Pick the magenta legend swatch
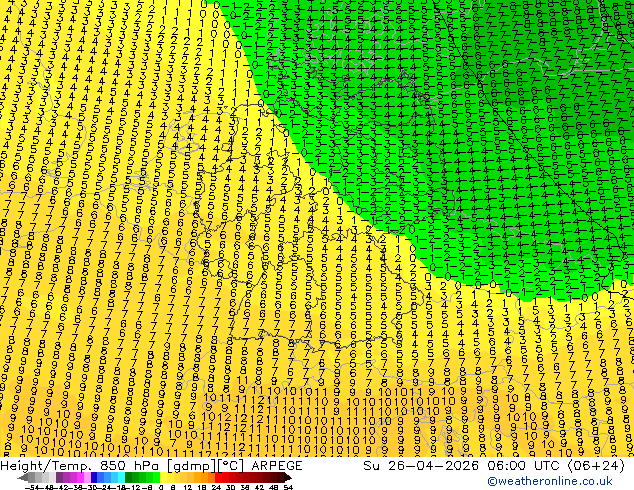The height and width of the screenshot is (490, 634). tap(80, 477)
